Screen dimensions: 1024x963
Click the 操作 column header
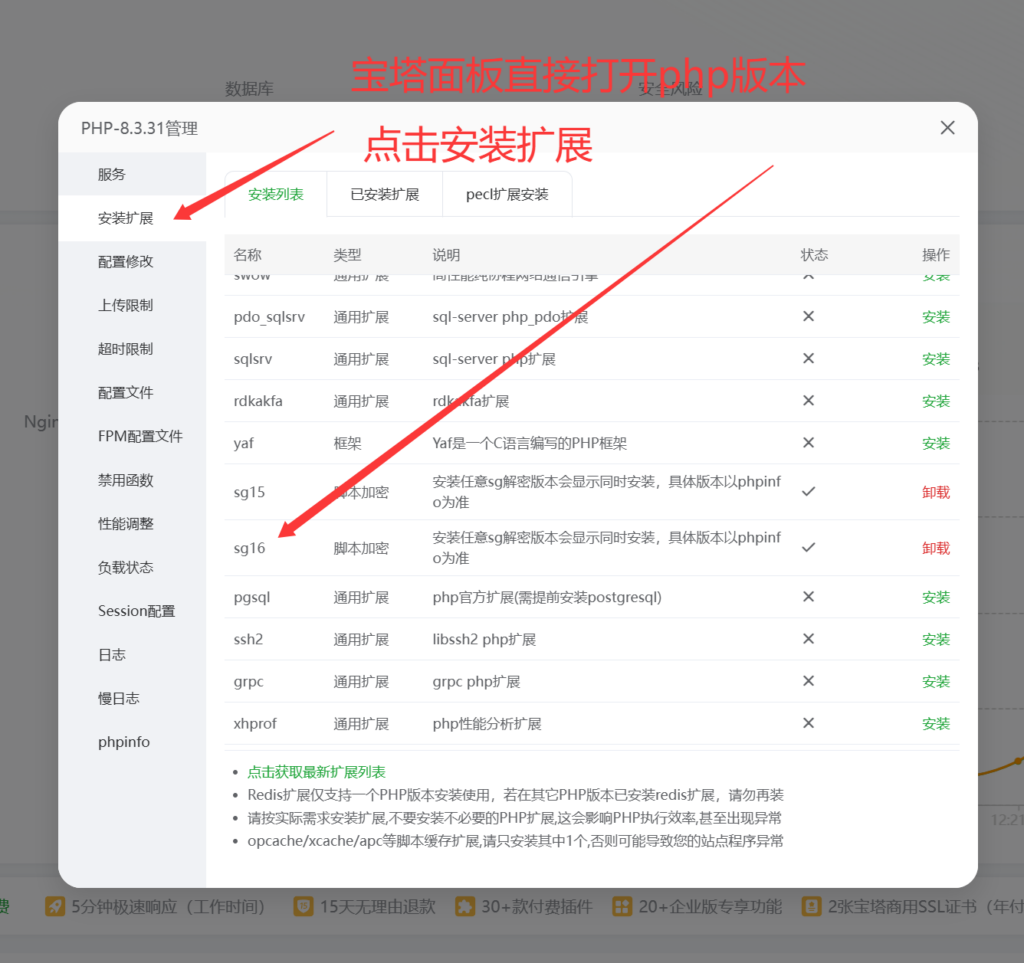pos(936,255)
